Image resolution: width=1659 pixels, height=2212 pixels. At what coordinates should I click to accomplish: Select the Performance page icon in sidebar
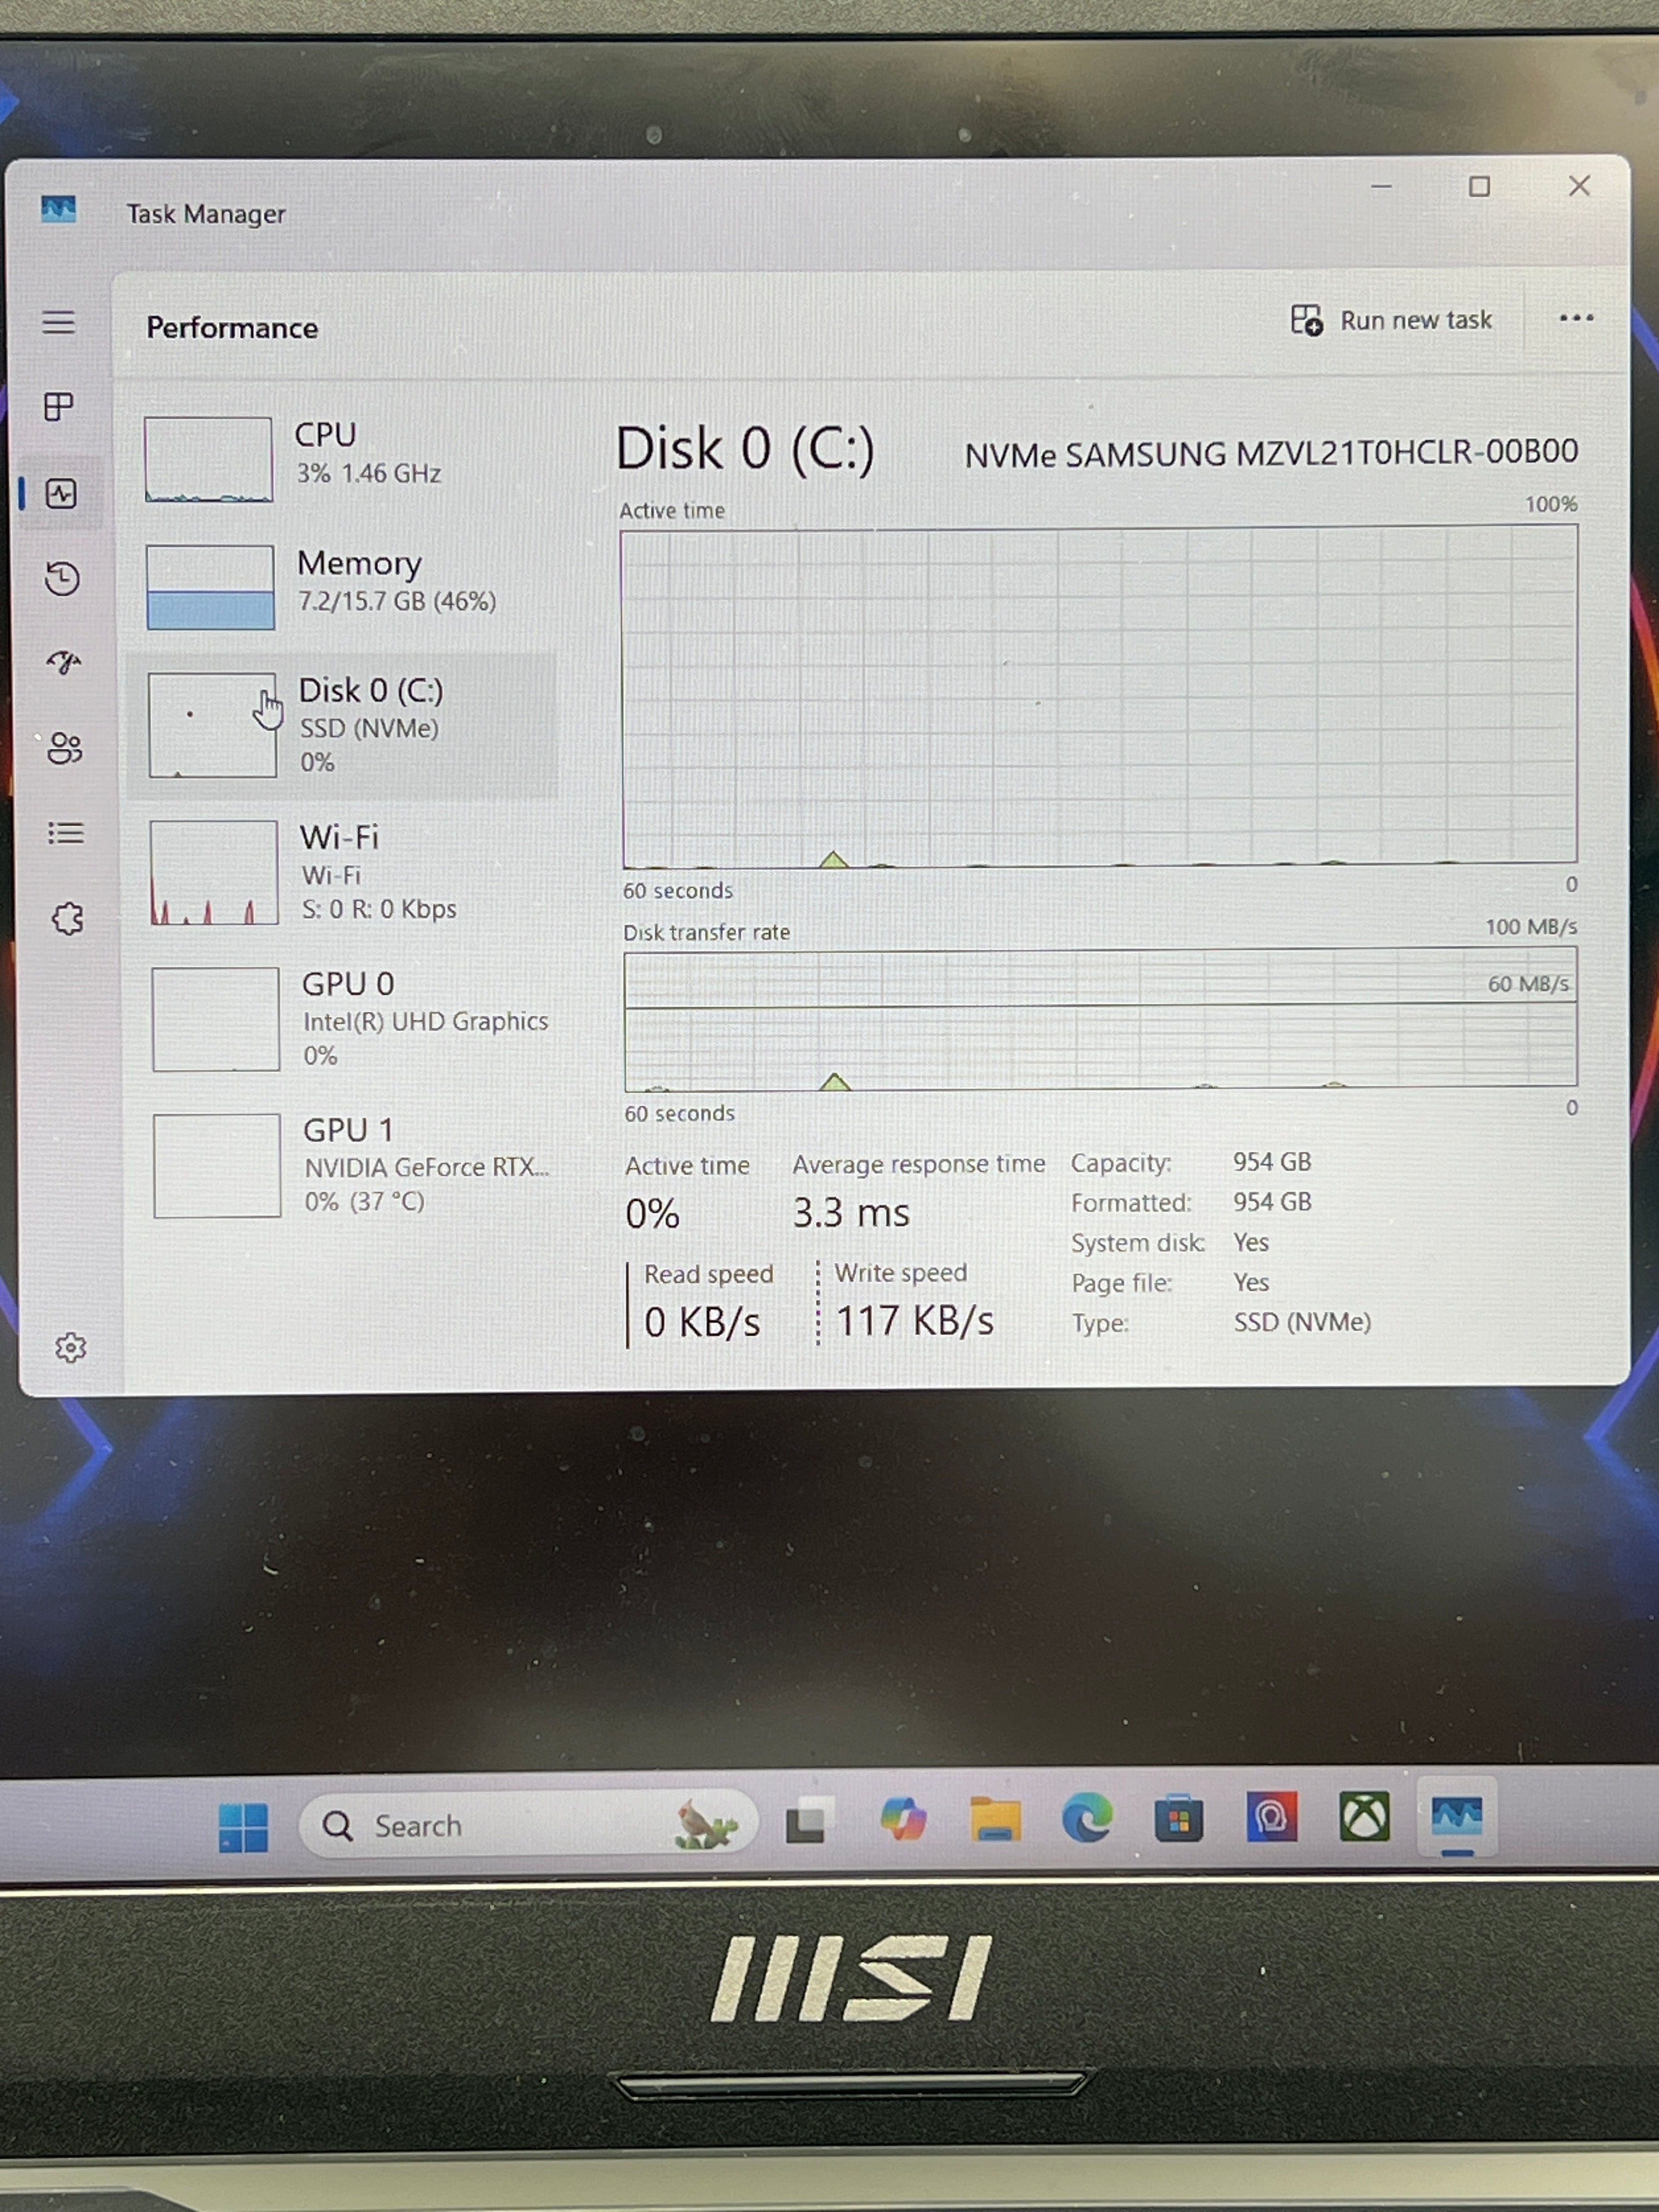61,493
